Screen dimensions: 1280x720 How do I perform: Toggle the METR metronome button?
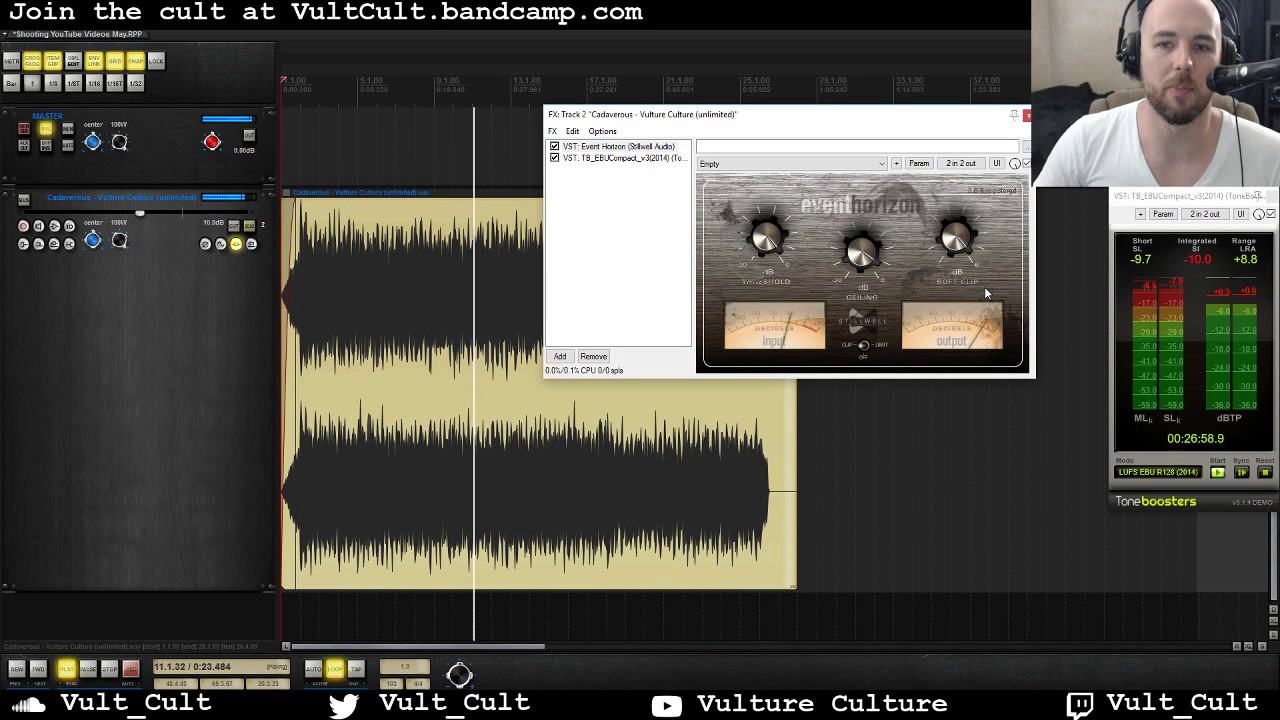tap(11, 62)
